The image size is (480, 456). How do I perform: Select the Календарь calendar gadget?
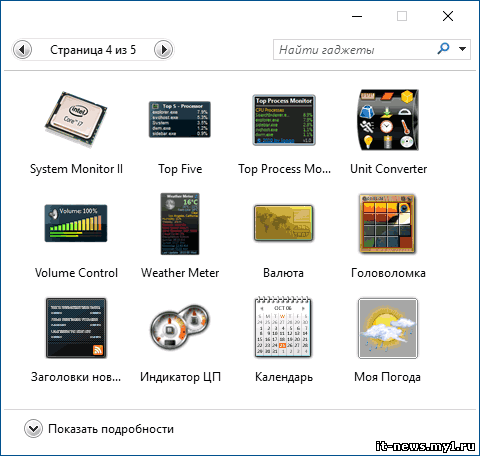point(283,327)
